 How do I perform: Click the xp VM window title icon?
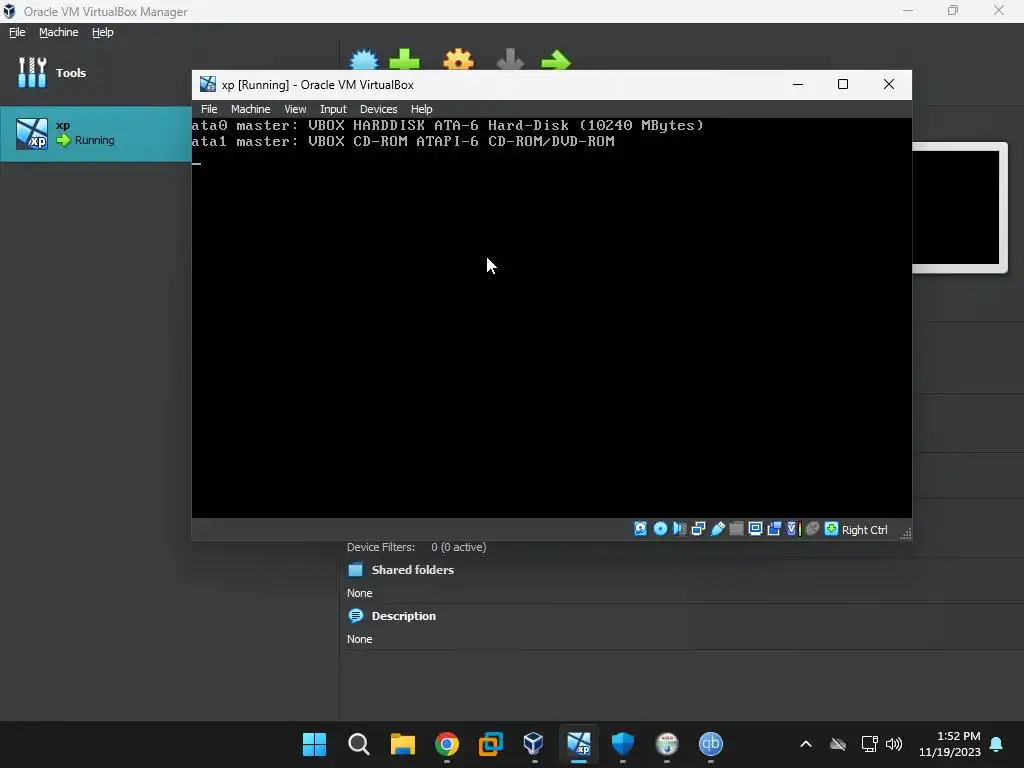click(208, 84)
